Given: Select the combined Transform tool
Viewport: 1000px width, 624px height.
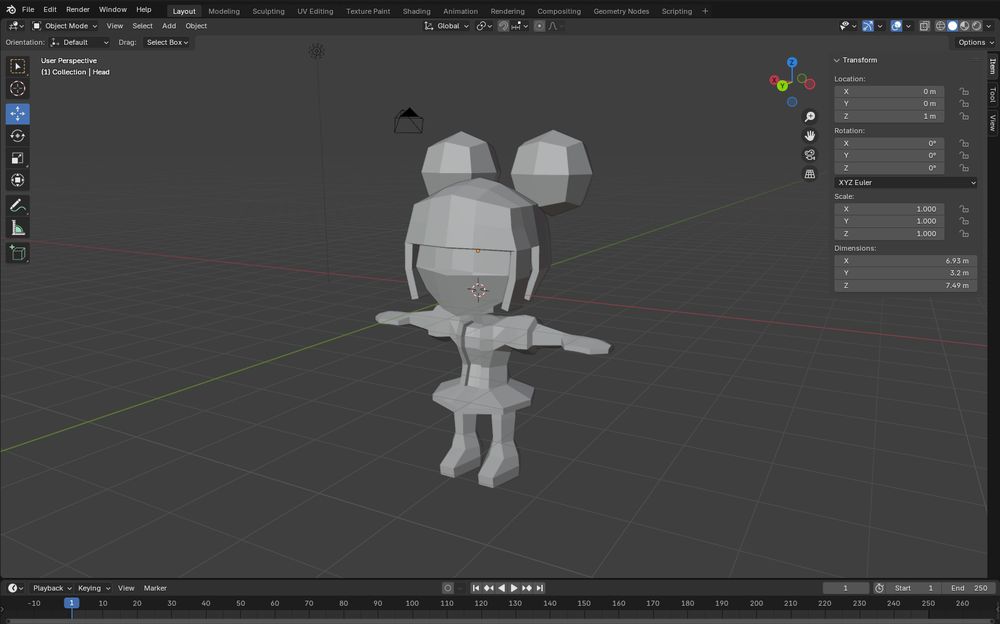Looking at the screenshot, I should click(x=17, y=180).
